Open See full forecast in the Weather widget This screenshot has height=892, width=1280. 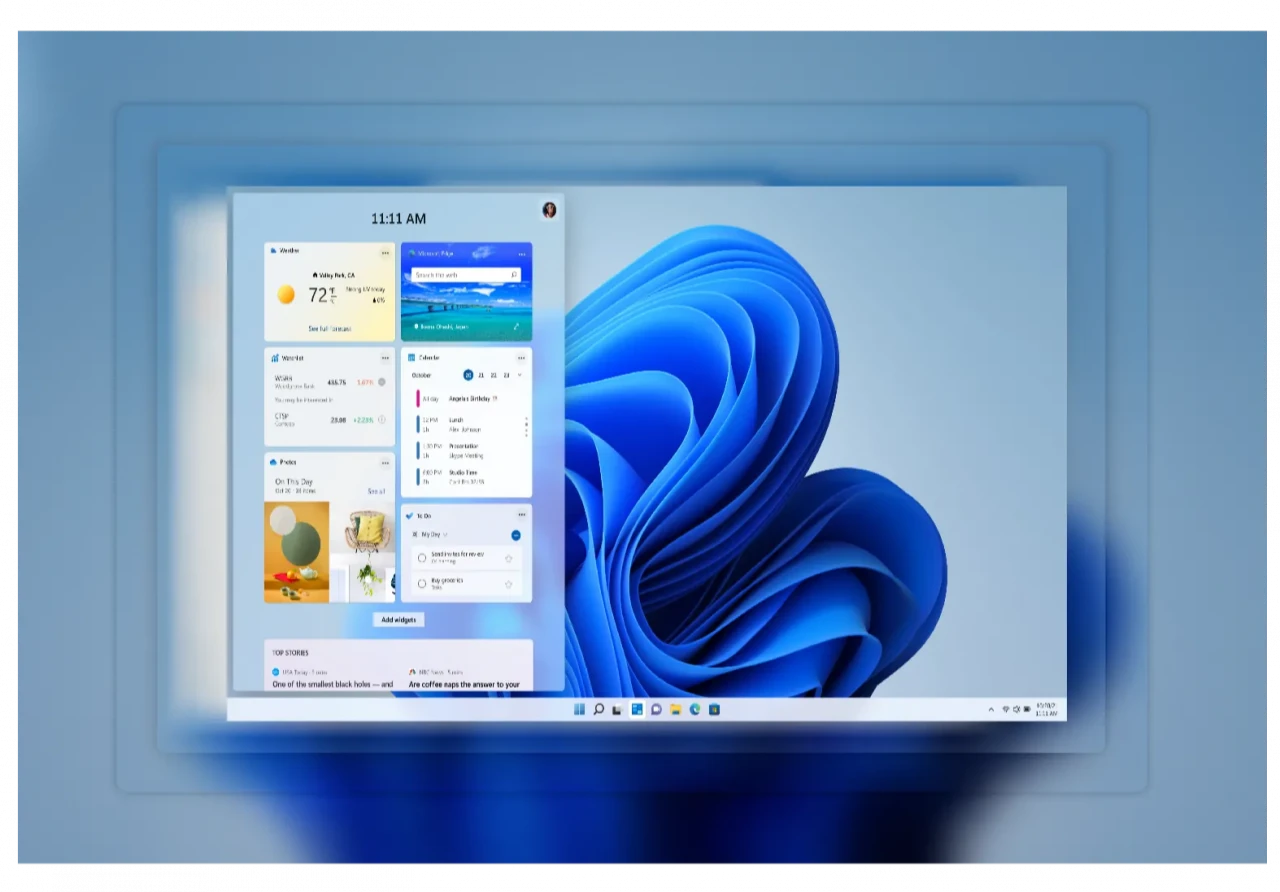[328, 327]
